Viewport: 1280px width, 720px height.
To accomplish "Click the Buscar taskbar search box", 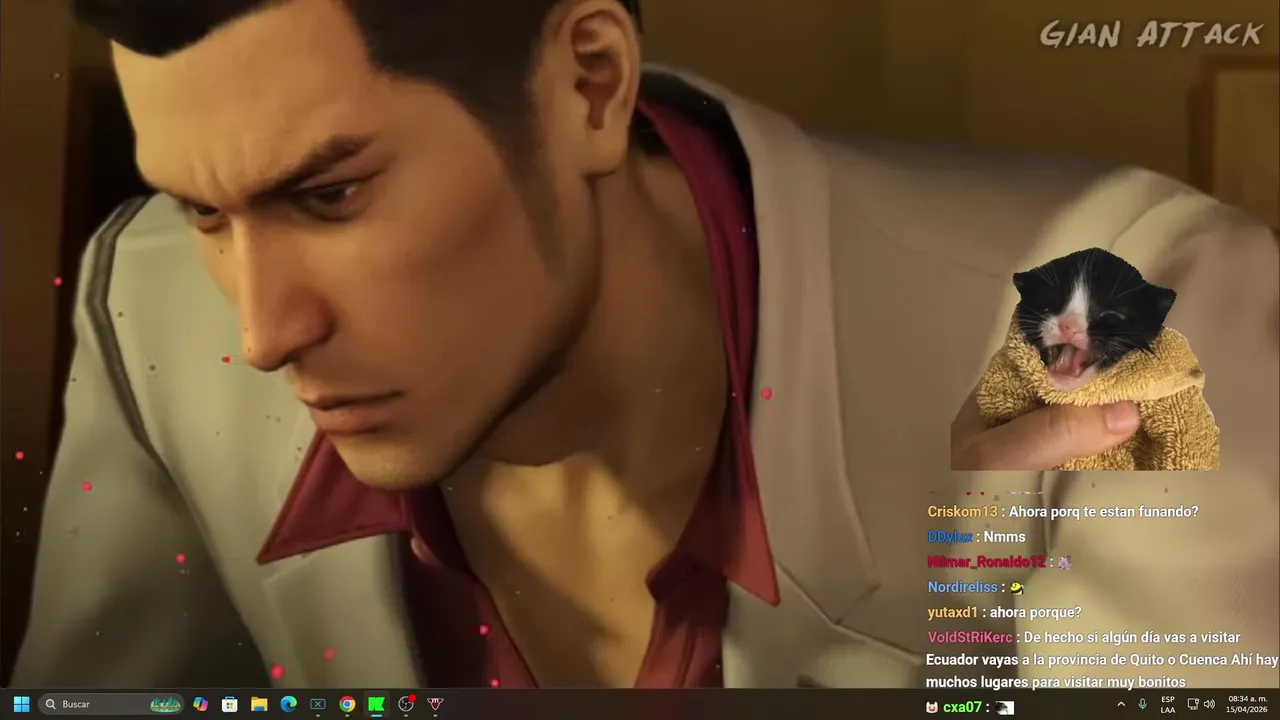I will pos(112,704).
